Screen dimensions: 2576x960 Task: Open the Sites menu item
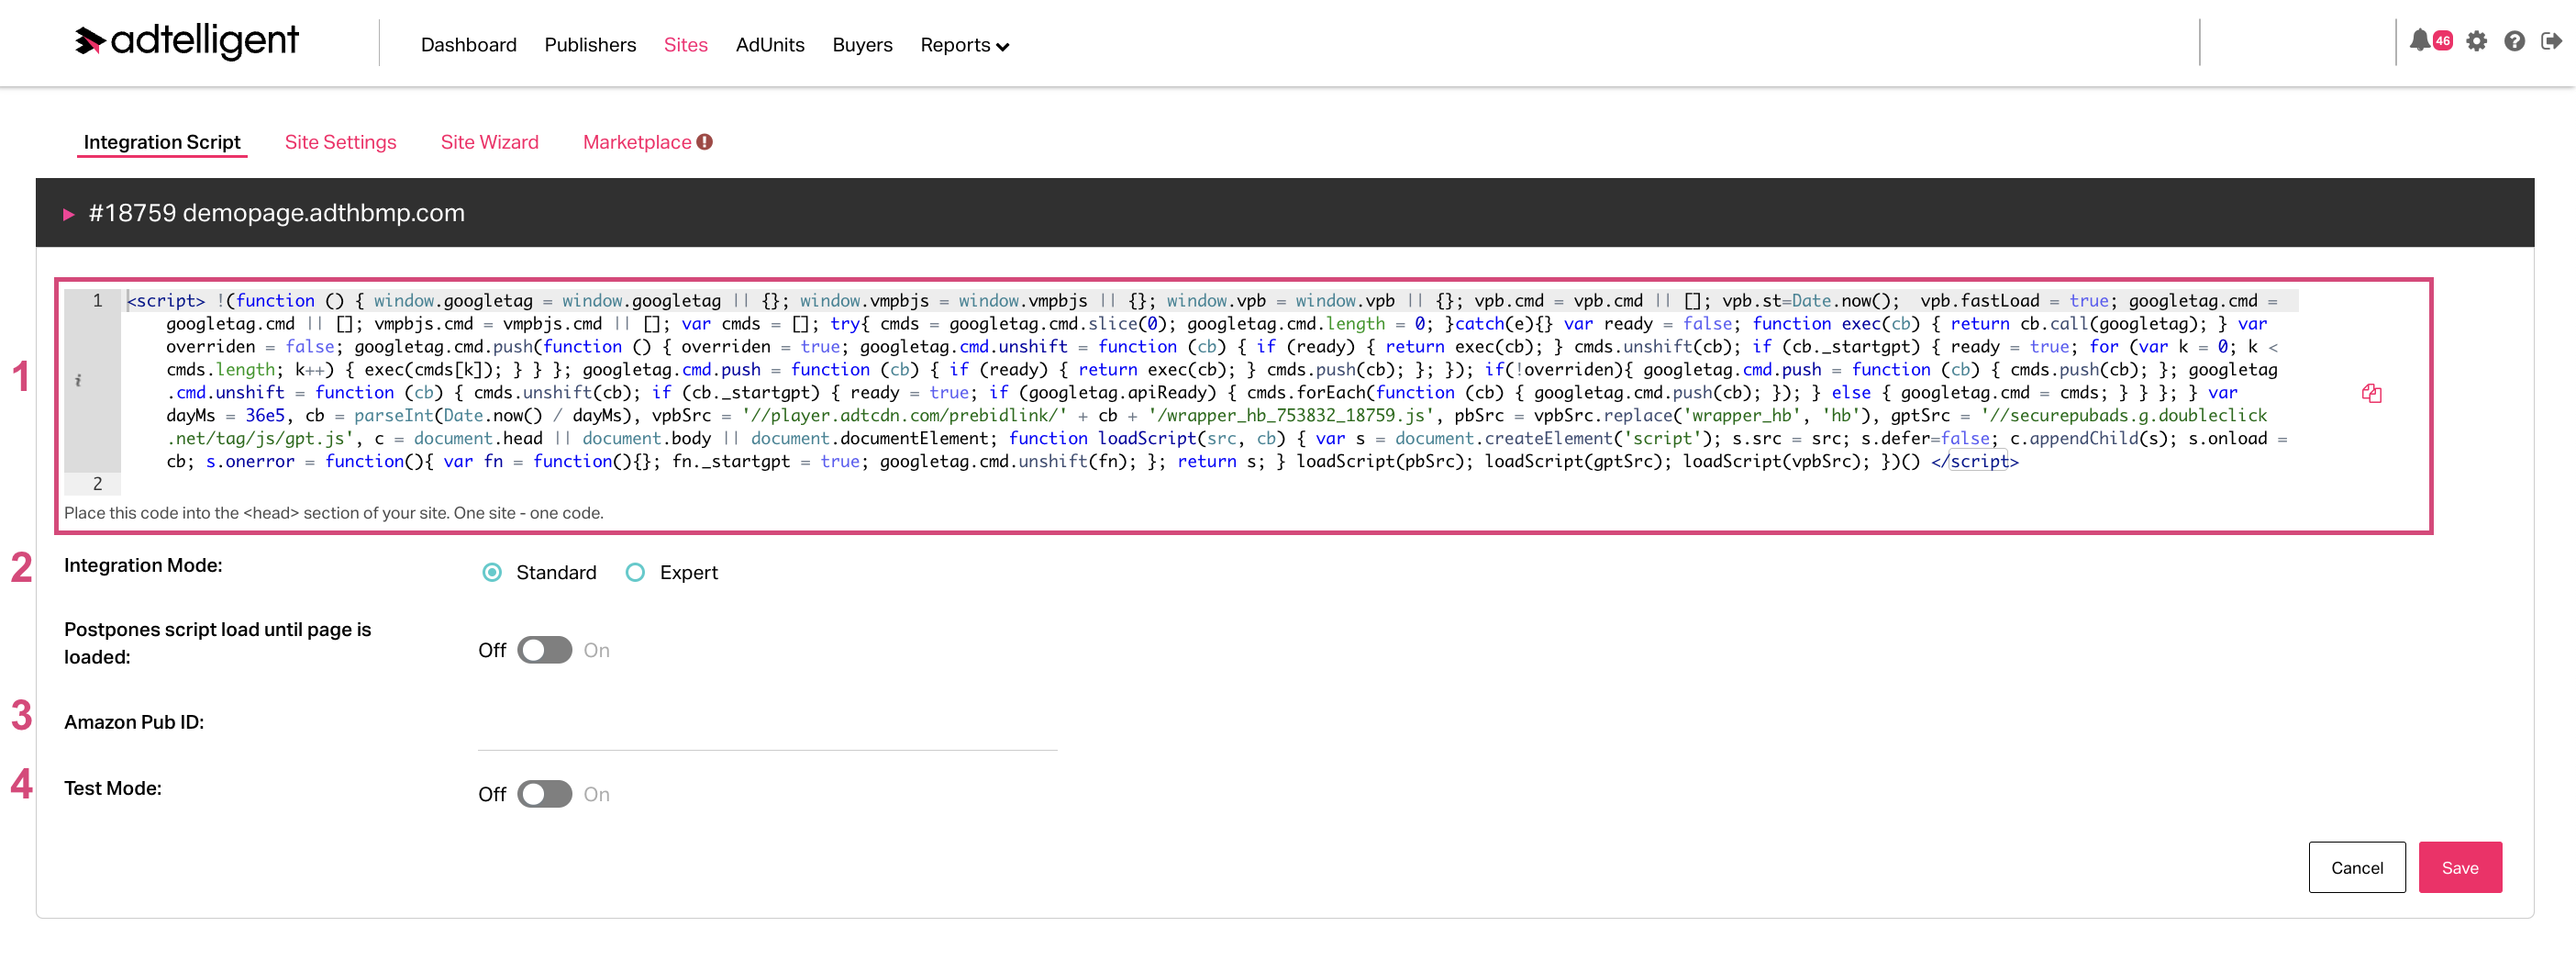click(685, 45)
